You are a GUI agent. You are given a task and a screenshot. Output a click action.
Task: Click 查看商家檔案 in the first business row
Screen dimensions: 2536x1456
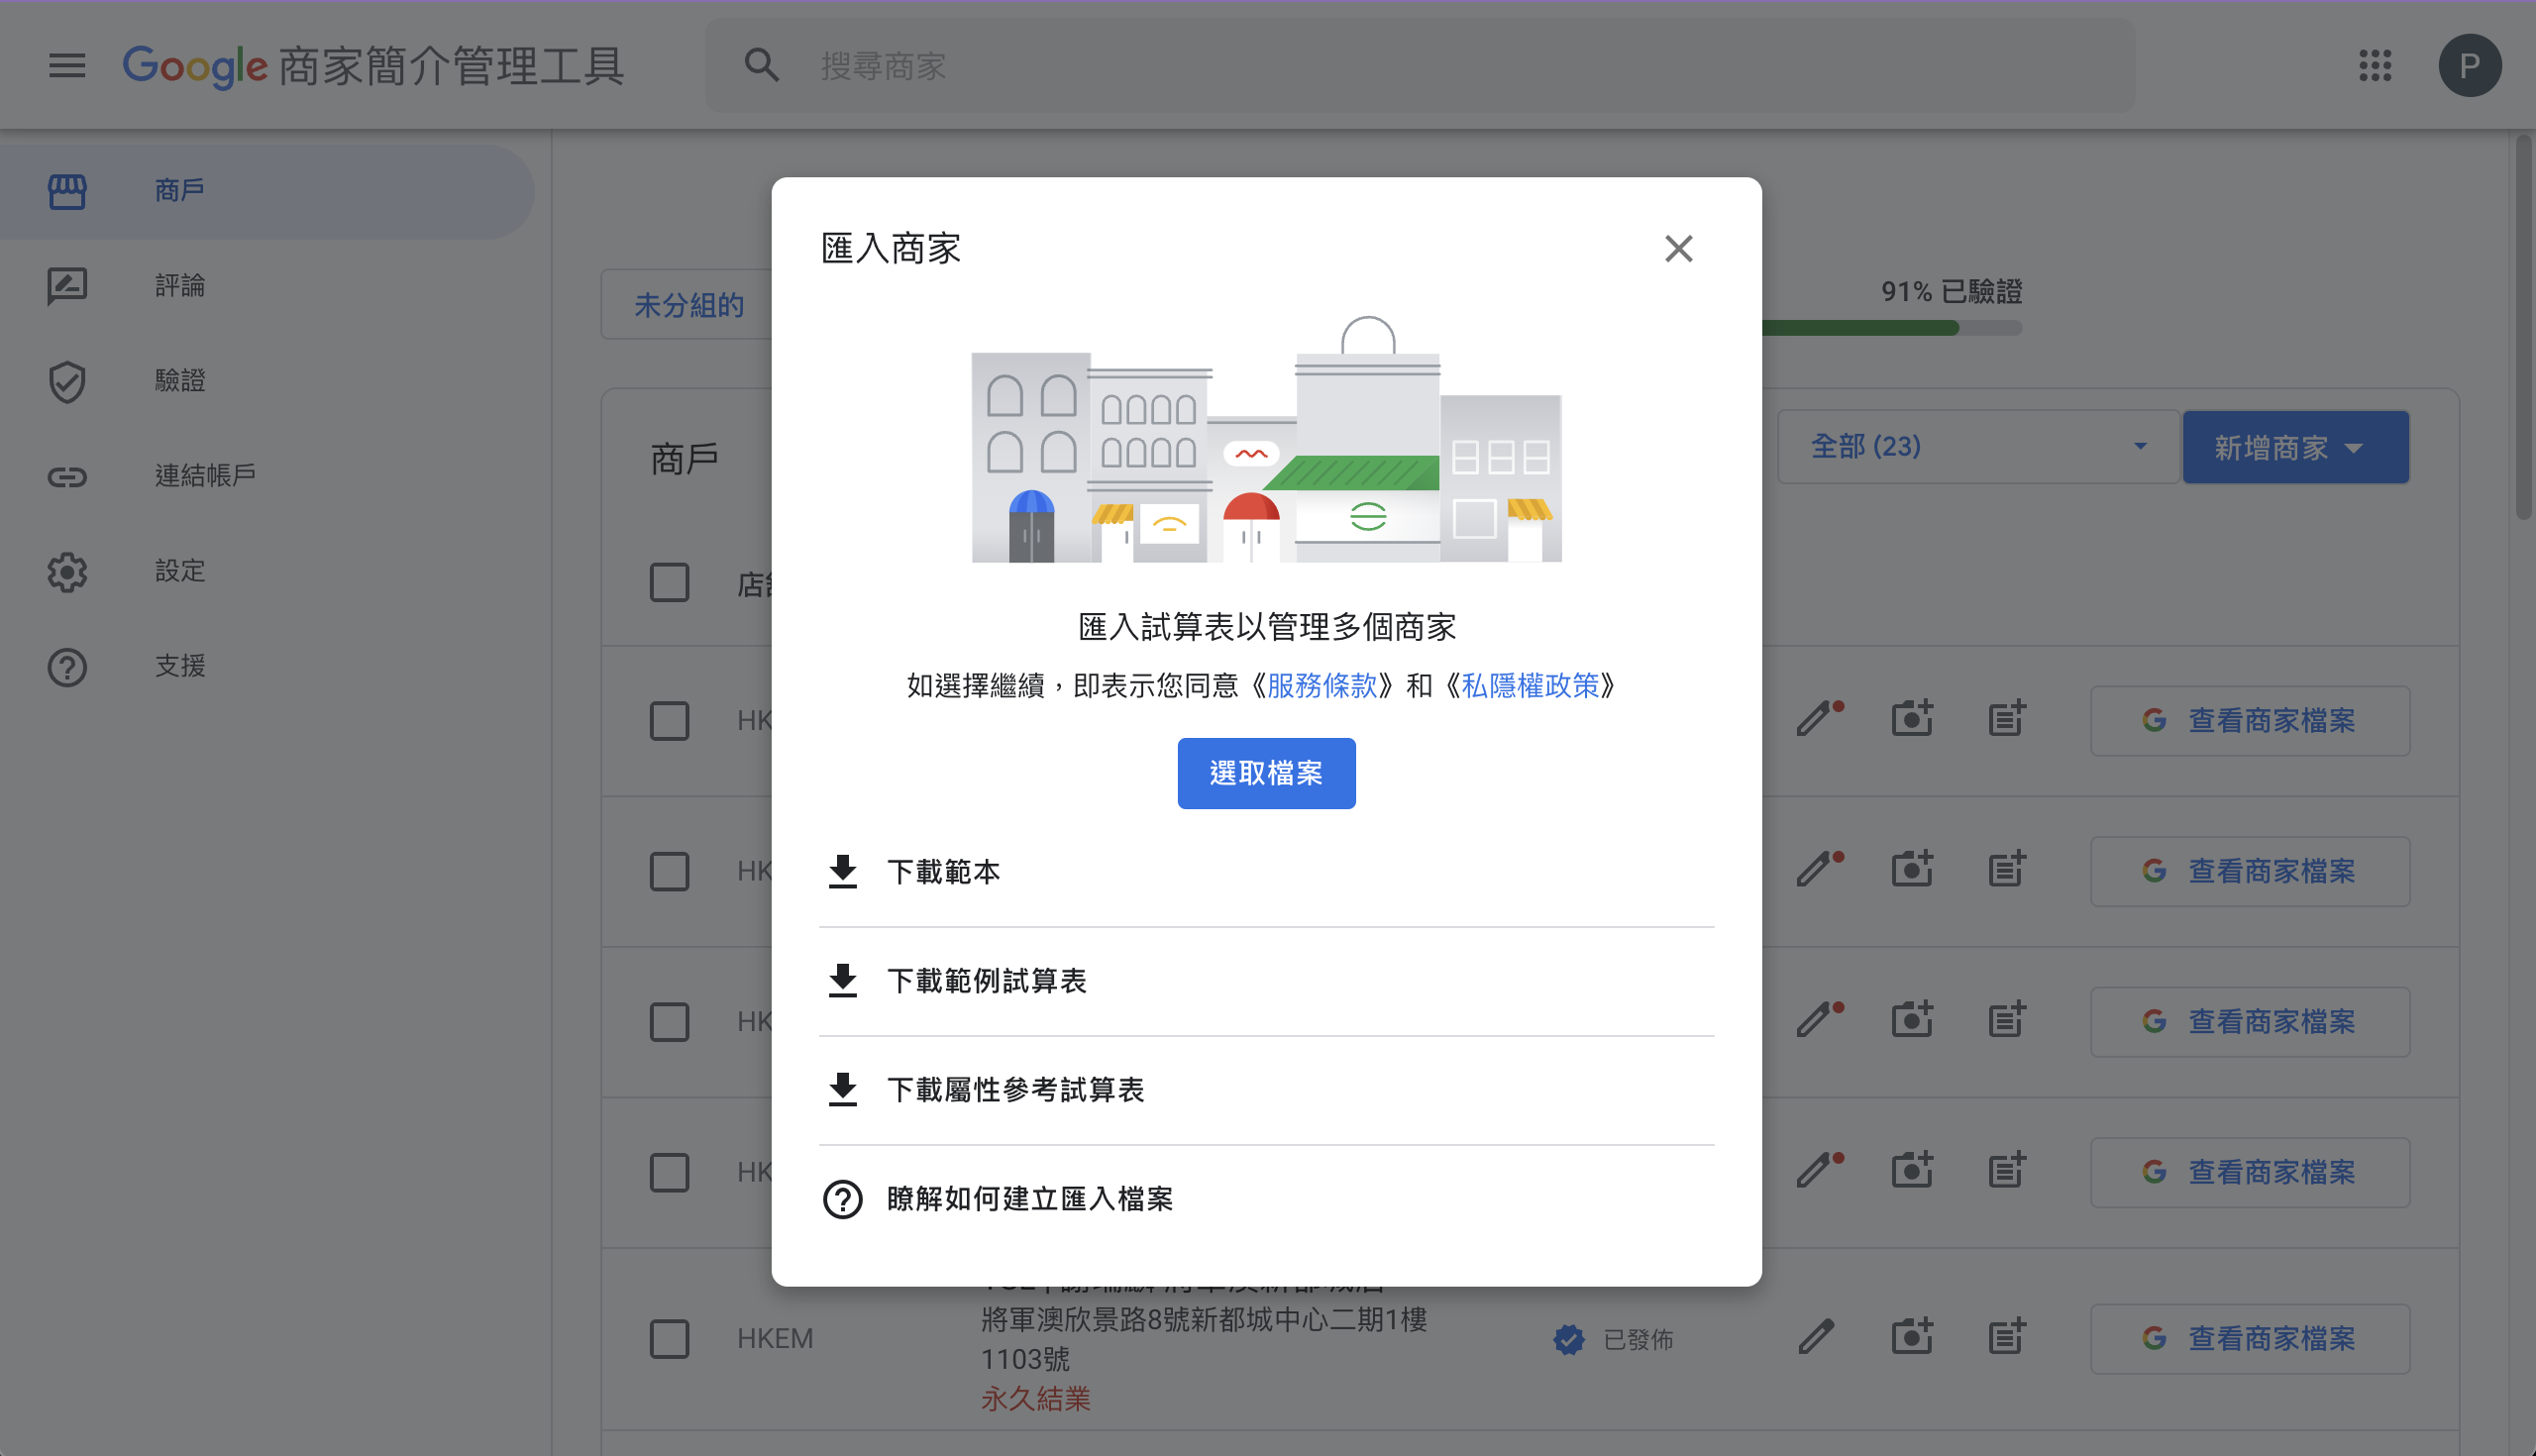pos(2249,721)
